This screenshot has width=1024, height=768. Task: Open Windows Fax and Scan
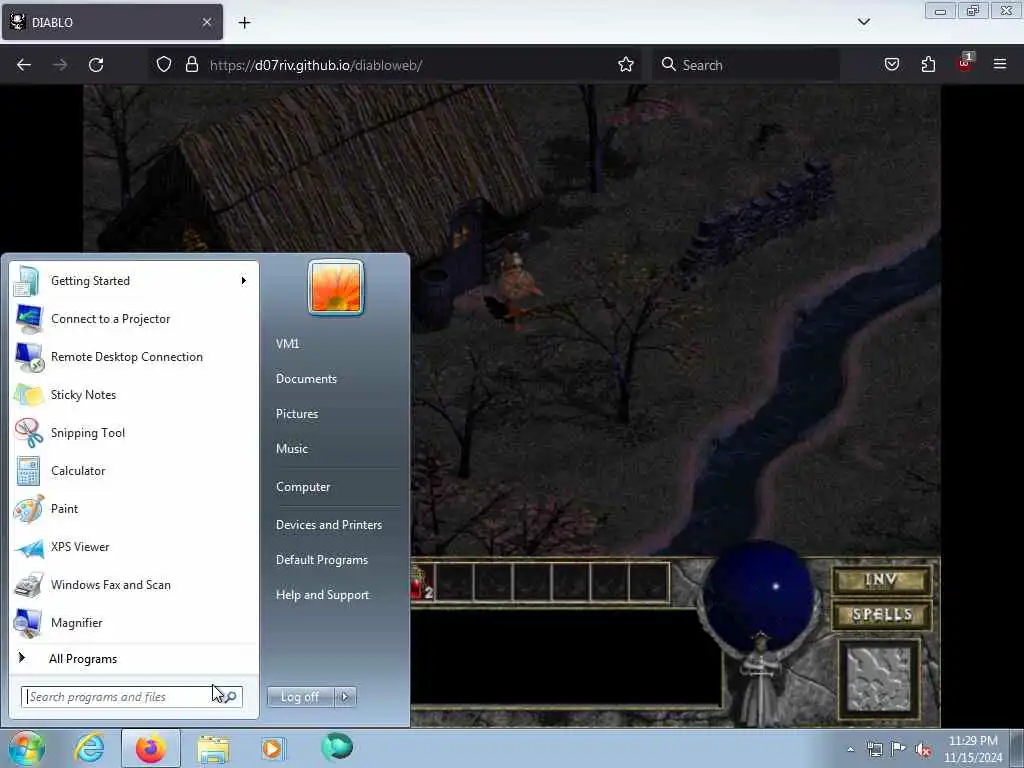[134, 584]
